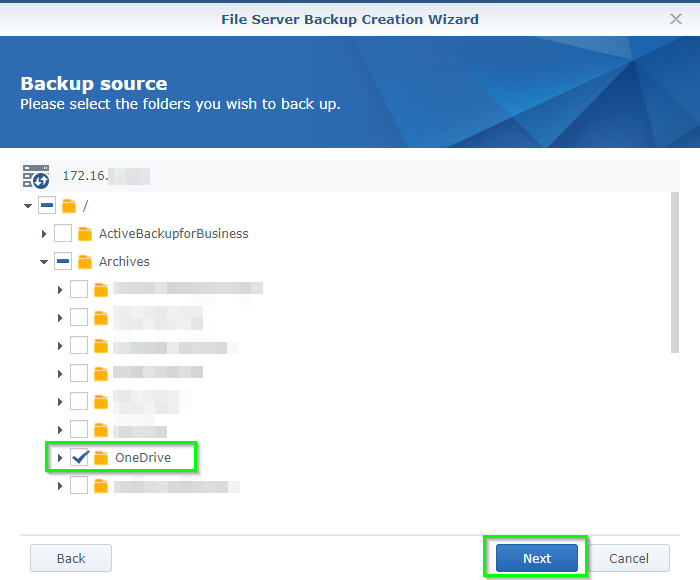The height and width of the screenshot is (580, 700).
Task: Expand the ActiveBackupforBusiness folder arrow
Action: pos(44,234)
